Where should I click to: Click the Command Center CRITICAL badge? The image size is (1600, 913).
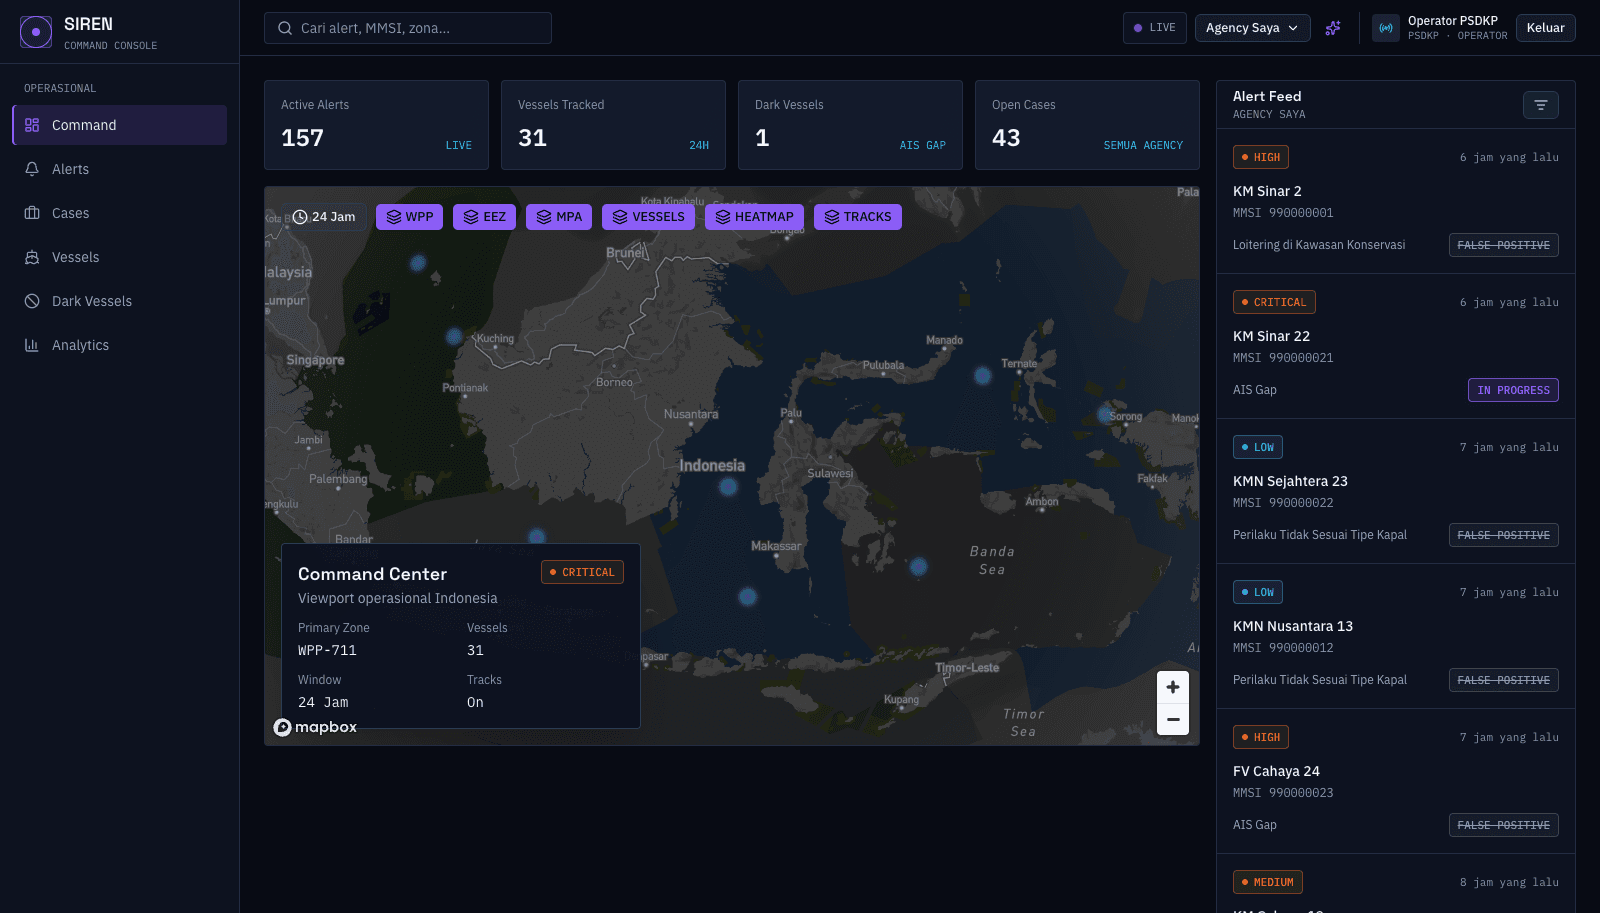(582, 572)
